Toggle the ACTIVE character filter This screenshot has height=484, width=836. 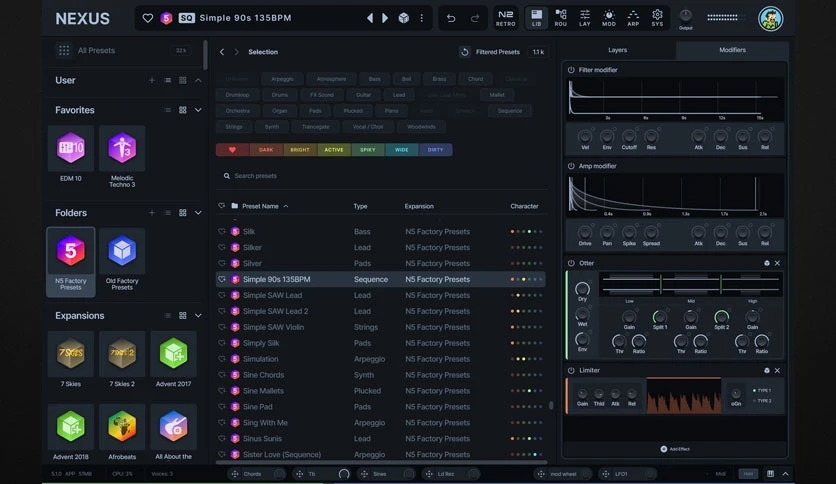tap(334, 150)
